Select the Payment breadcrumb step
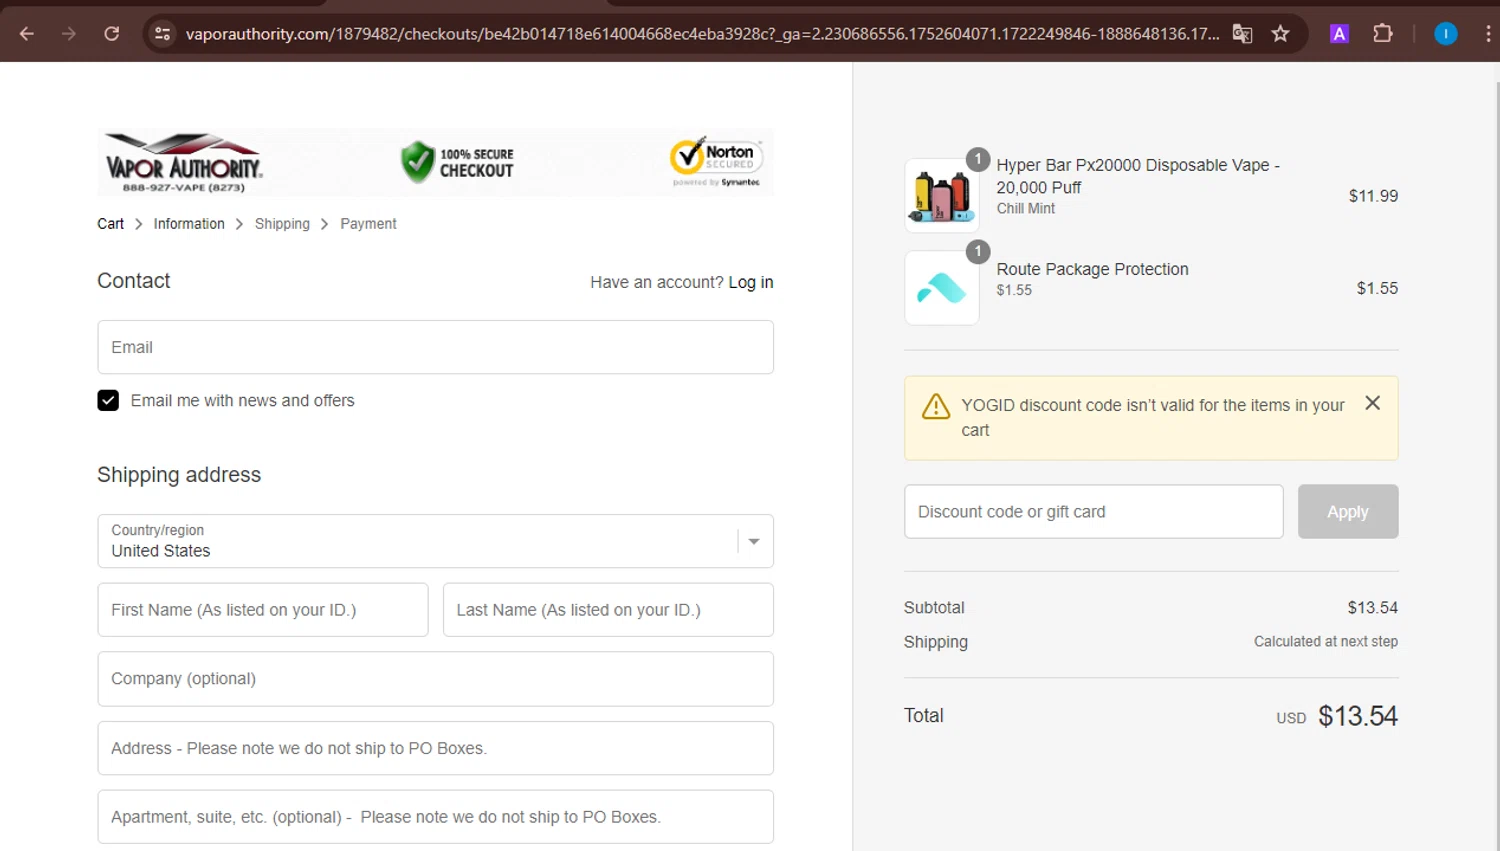Viewport: 1500px width, 851px height. (368, 224)
